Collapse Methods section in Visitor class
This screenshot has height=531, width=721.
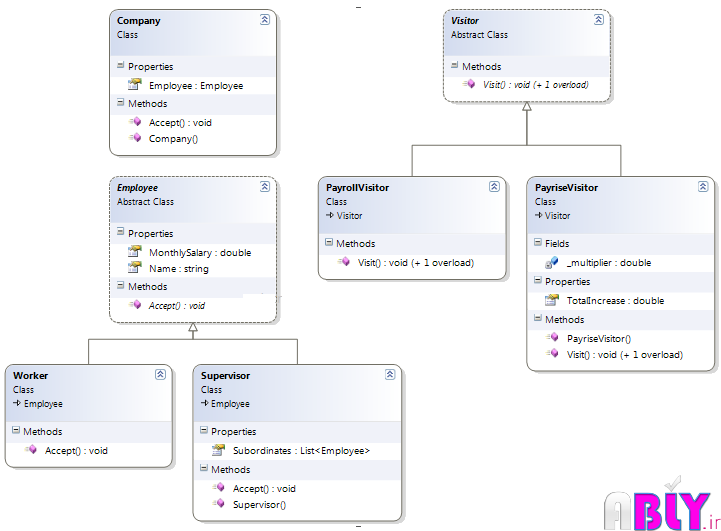(x=454, y=65)
